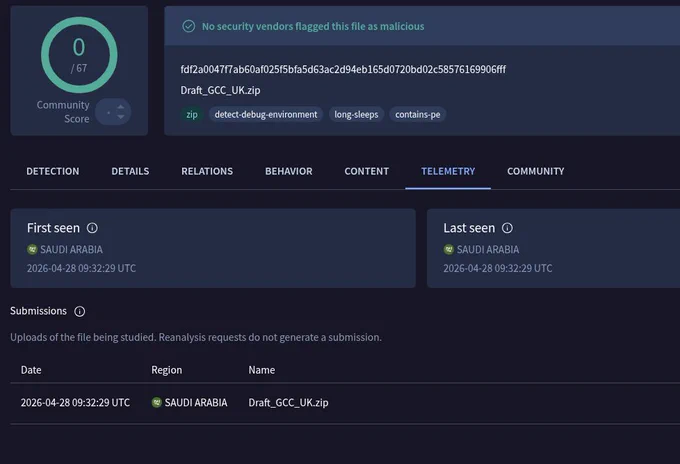Switch to the BEHAVIOR tab

click(x=289, y=171)
